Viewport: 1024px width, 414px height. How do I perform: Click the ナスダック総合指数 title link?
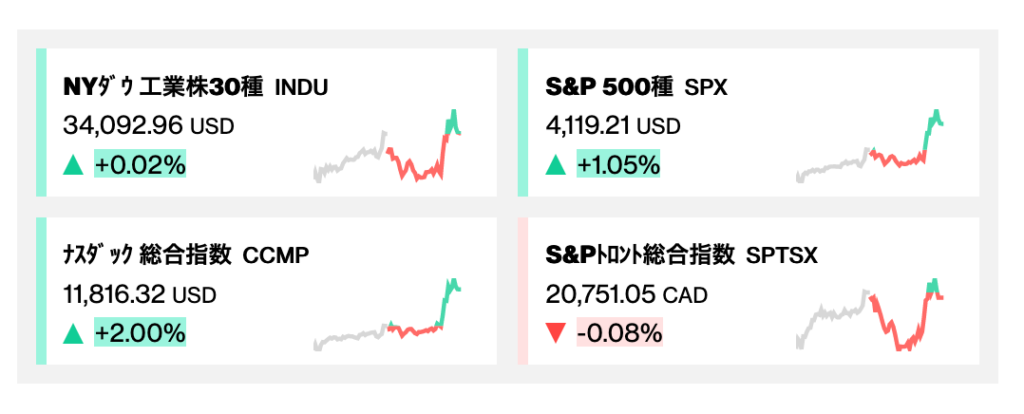point(185,256)
